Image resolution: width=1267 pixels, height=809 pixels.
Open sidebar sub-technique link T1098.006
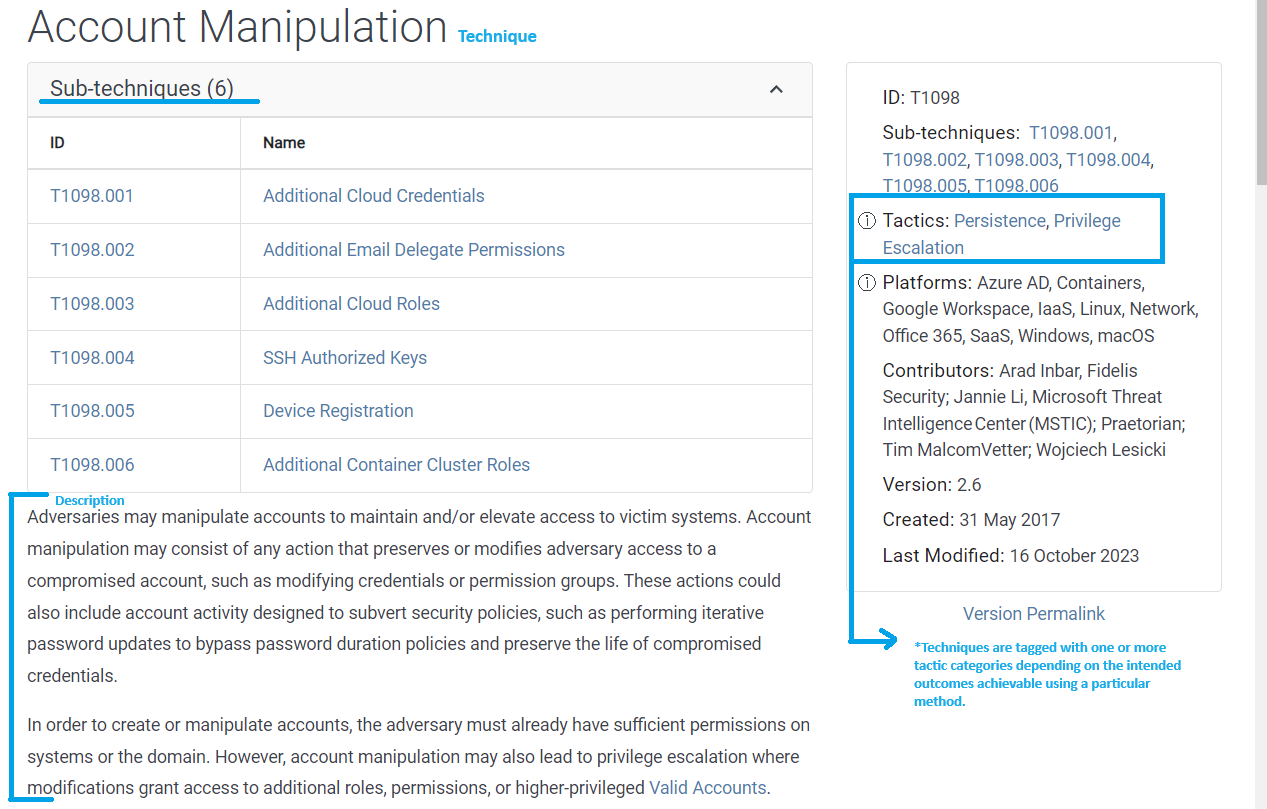(1016, 186)
